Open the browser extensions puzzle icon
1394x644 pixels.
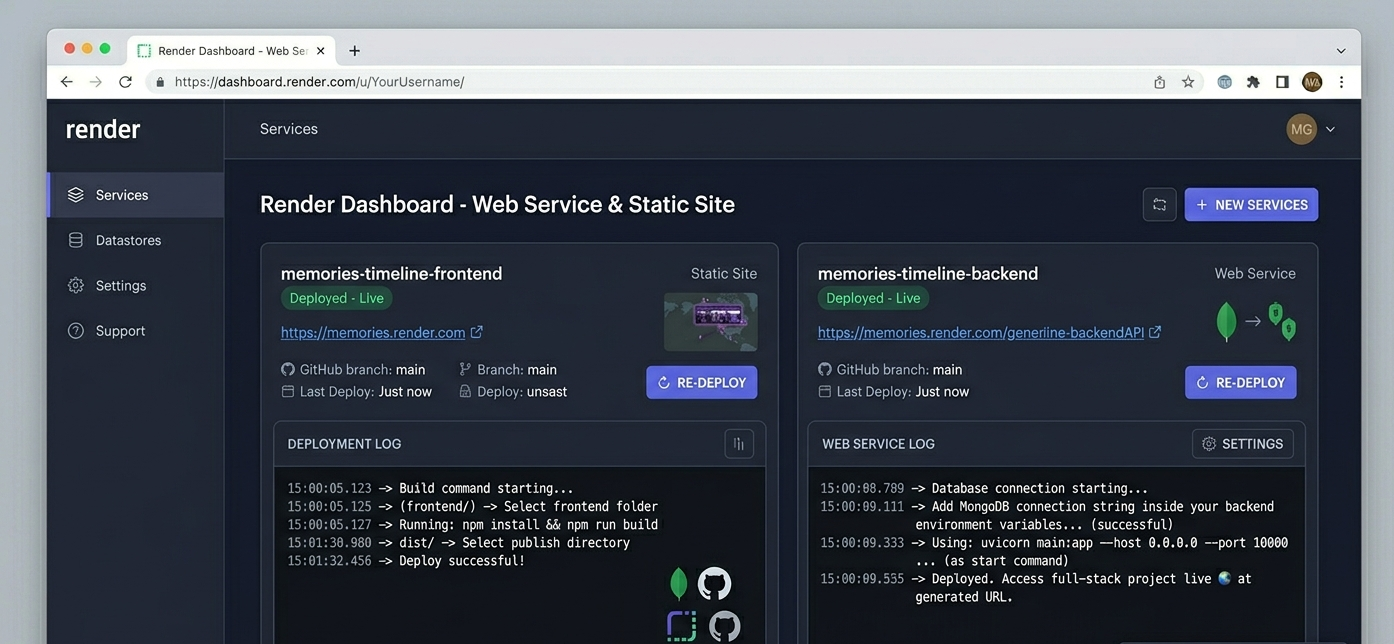click(x=1253, y=82)
